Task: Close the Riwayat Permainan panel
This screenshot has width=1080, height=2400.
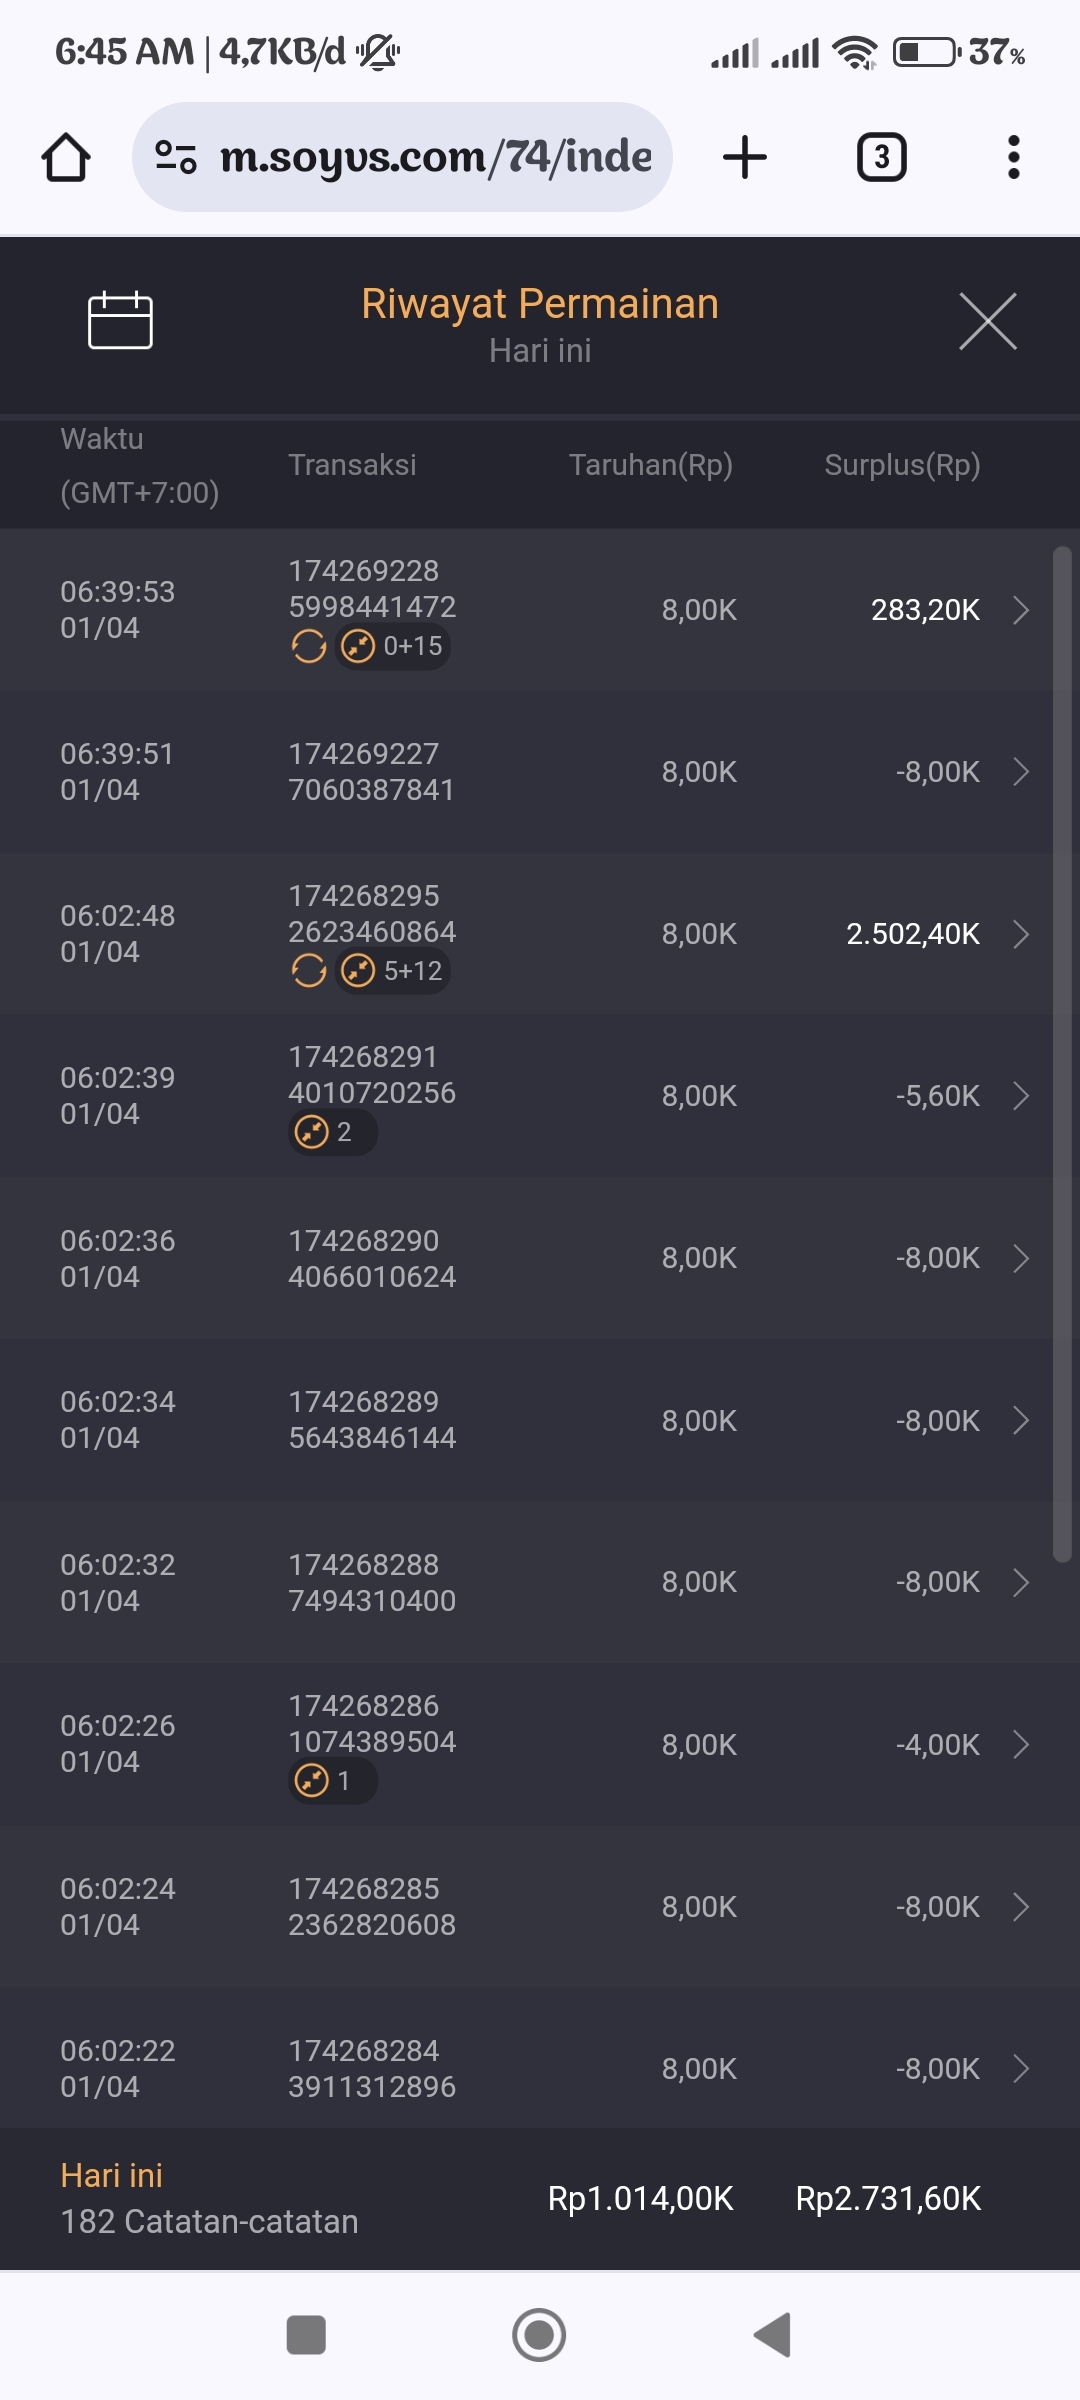Action: click(x=987, y=322)
